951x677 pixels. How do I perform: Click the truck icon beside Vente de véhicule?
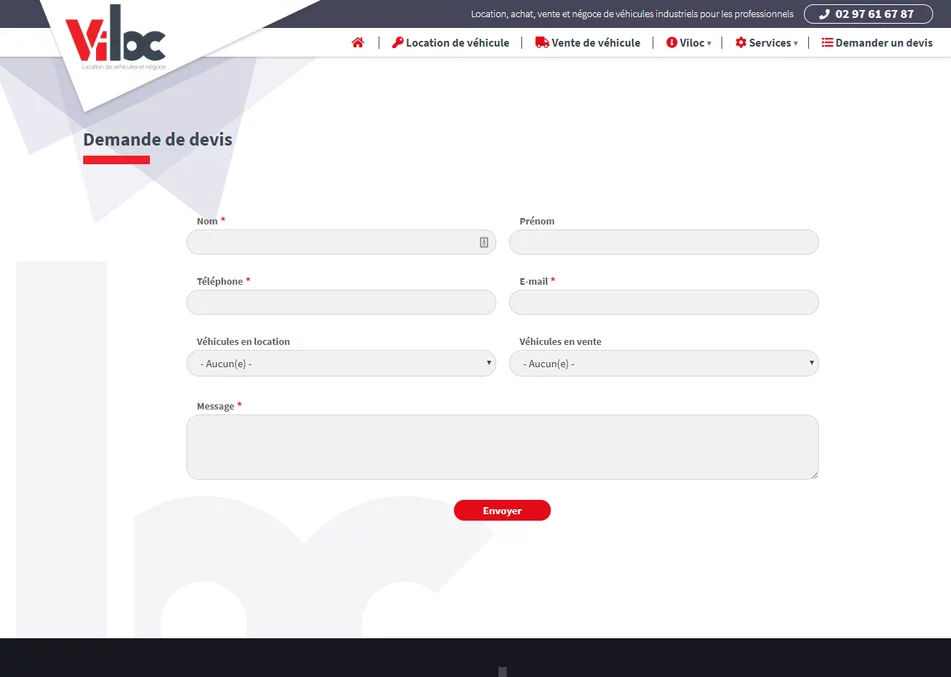tap(542, 43)
